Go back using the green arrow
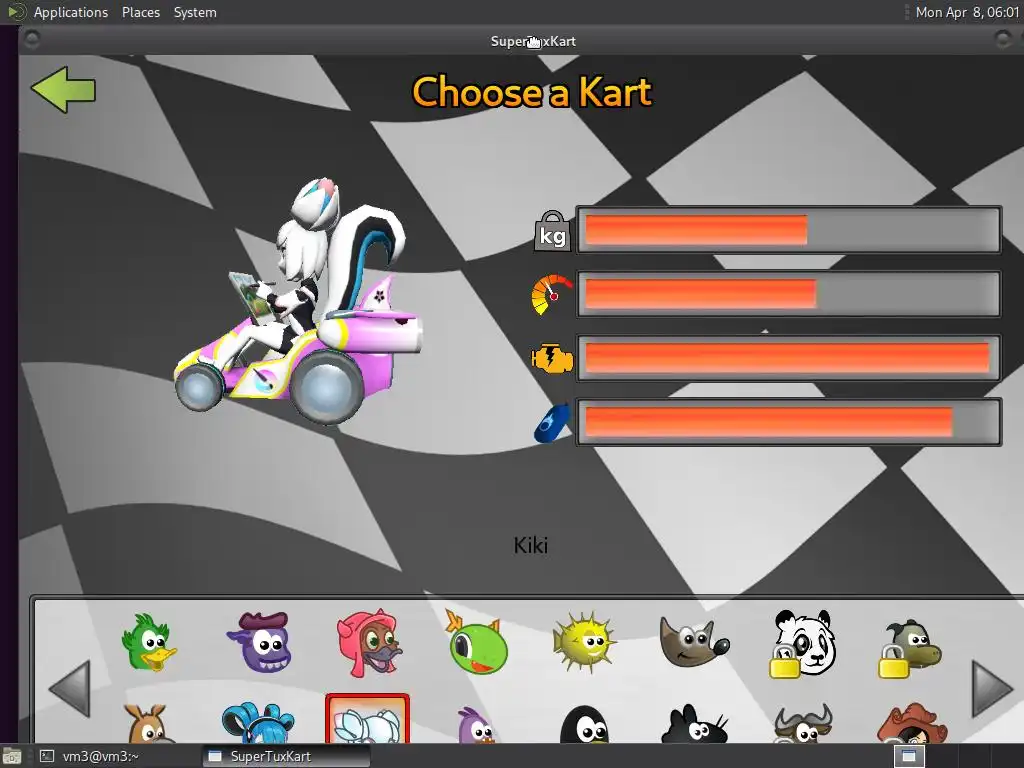 pos(63,89)
